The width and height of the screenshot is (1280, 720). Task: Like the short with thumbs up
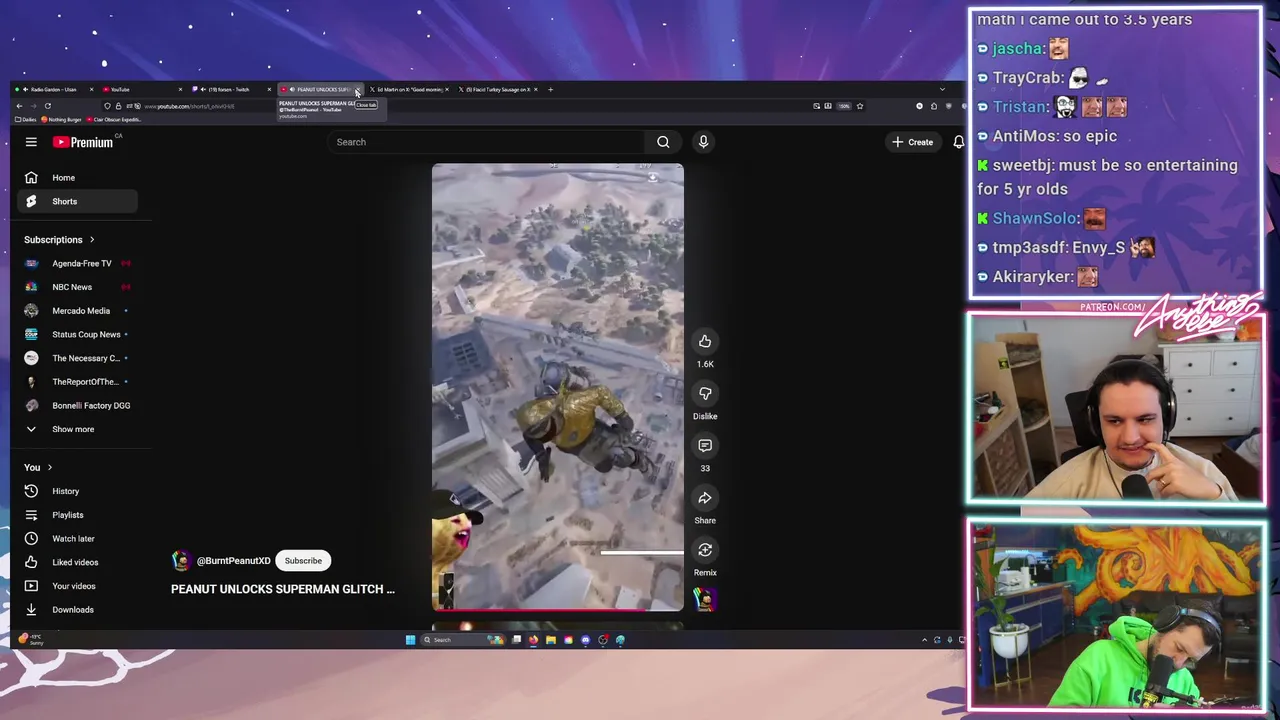[705, 341]
